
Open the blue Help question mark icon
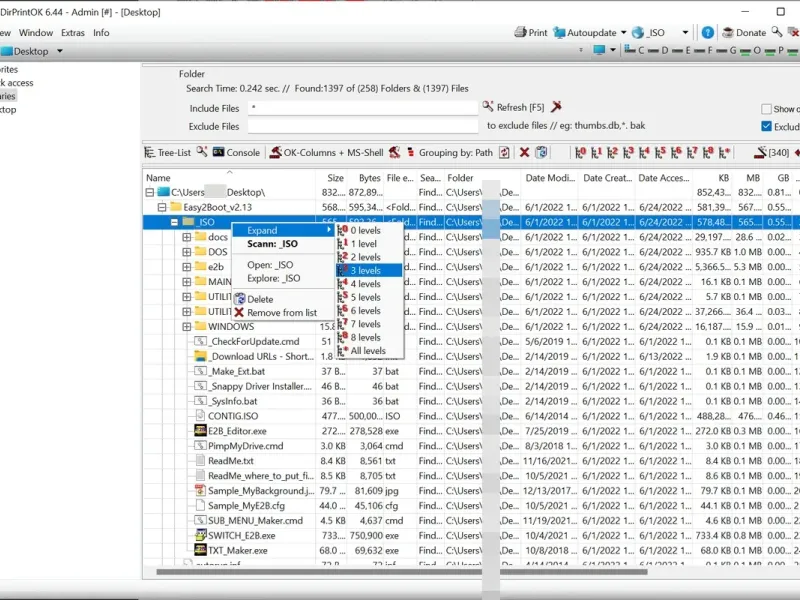coord(708,33)
